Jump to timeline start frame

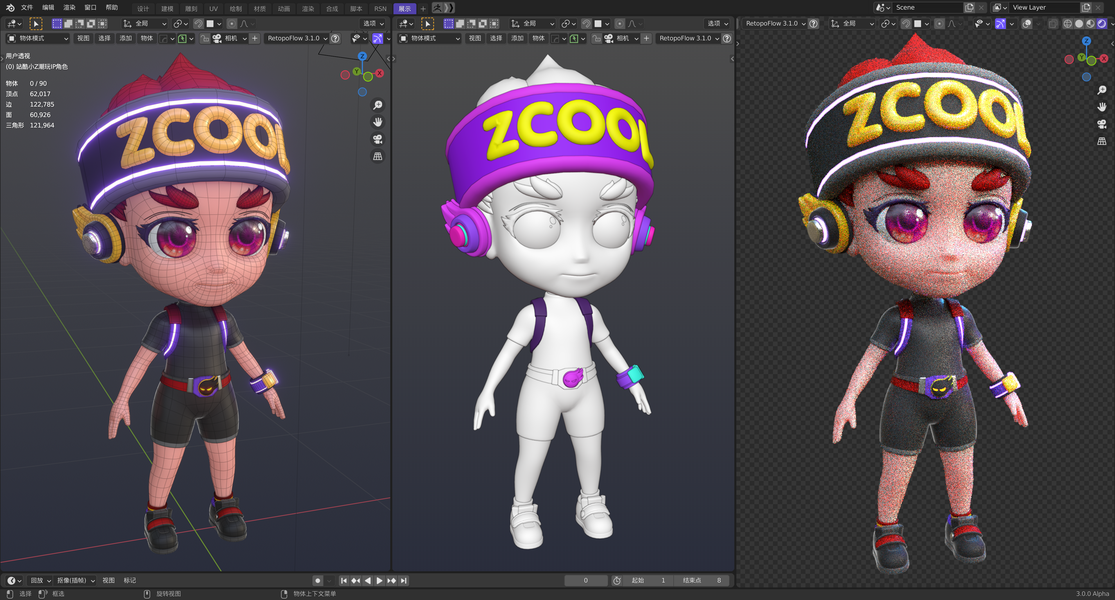[x=344, y=581]
